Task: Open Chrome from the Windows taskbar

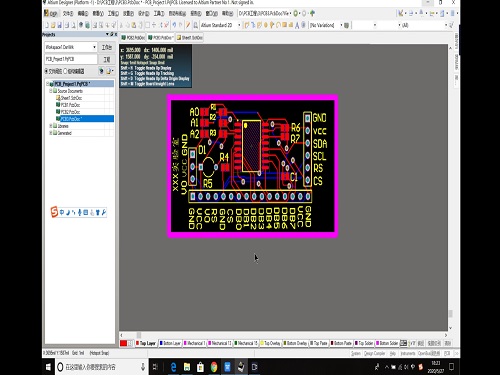Action: (214, 367)
